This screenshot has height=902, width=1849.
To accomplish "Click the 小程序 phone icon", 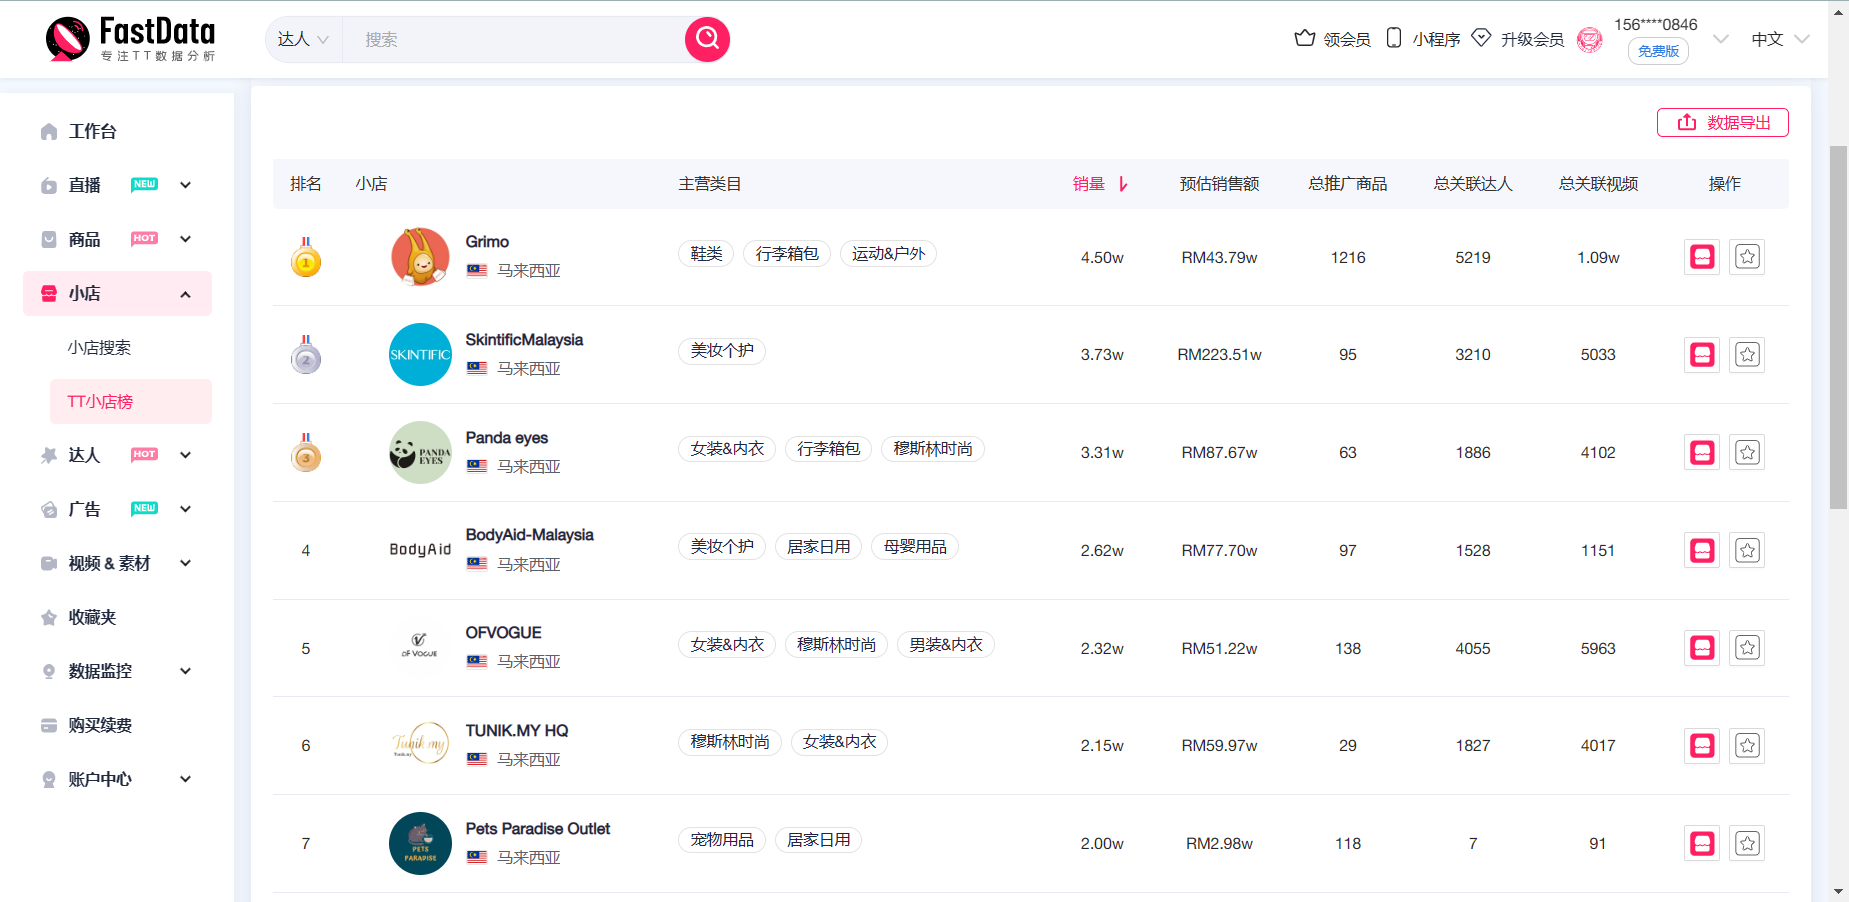I will click(1393, 38).
